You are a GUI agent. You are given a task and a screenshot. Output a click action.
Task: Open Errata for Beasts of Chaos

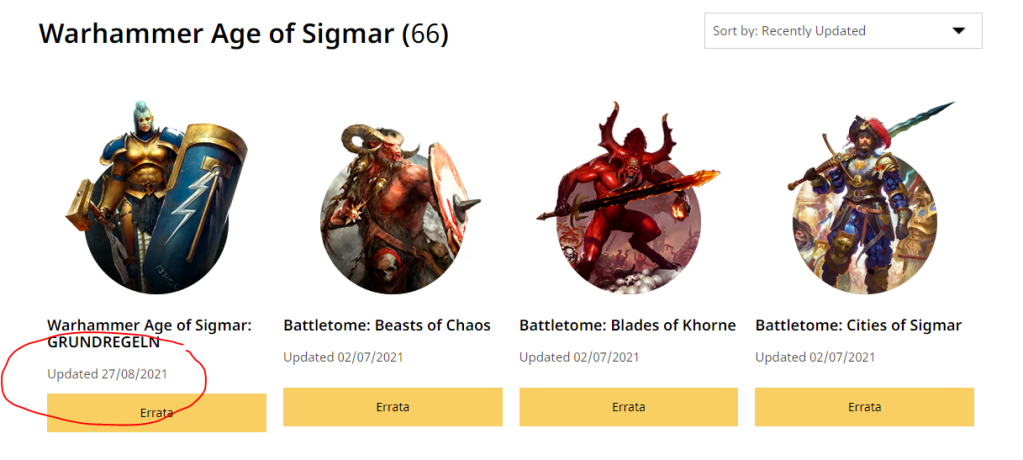coord(392,407)
